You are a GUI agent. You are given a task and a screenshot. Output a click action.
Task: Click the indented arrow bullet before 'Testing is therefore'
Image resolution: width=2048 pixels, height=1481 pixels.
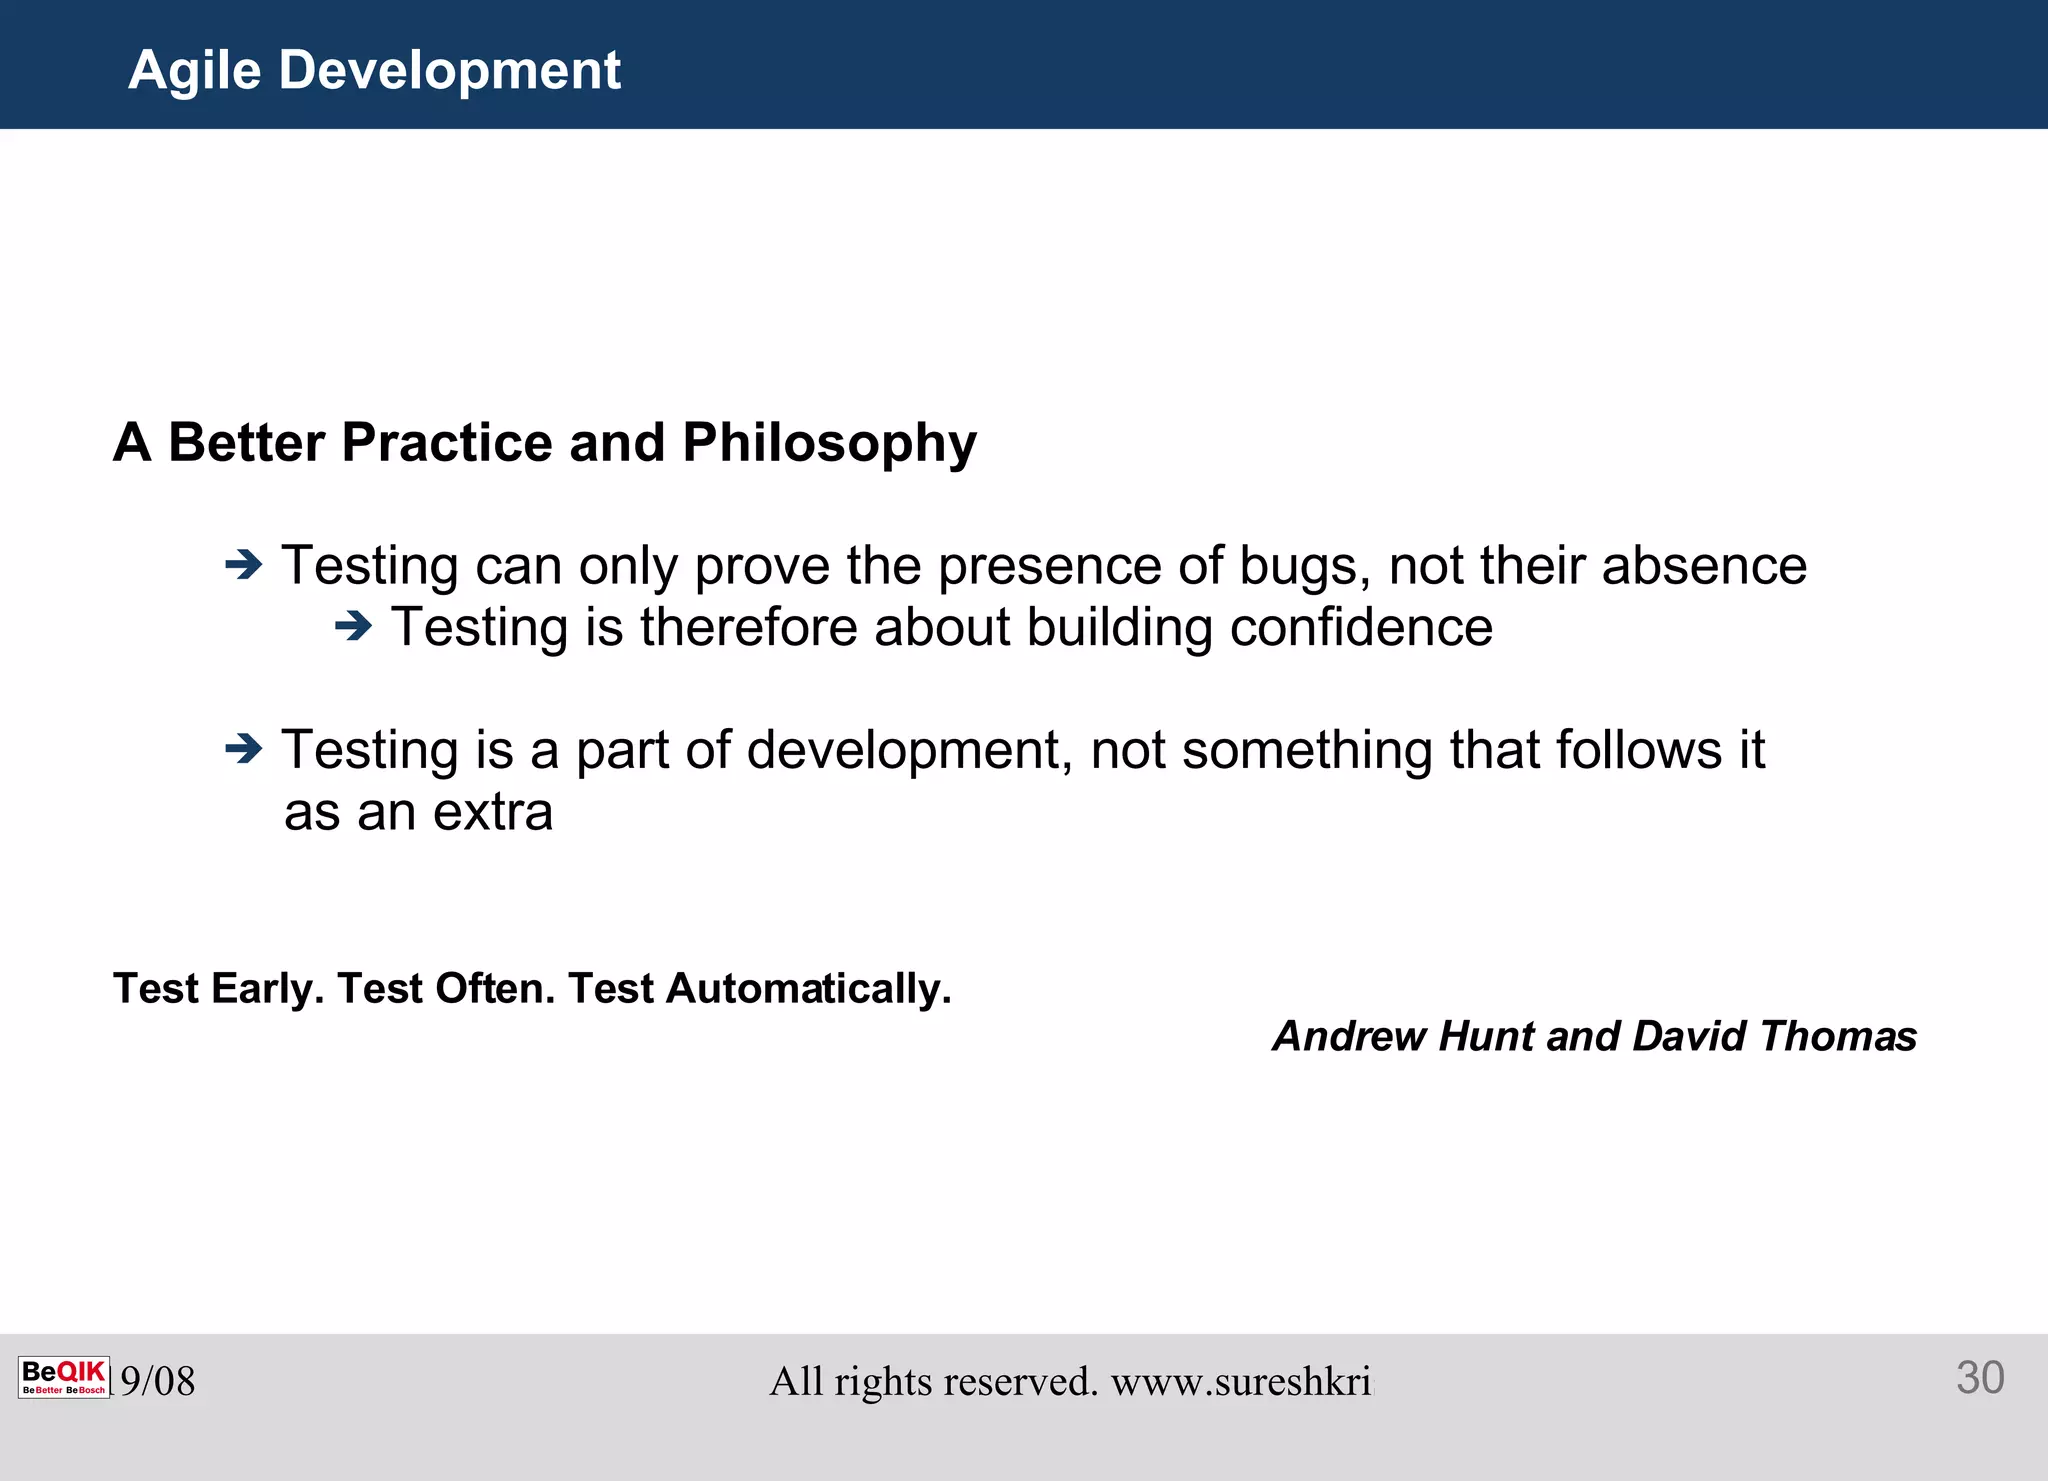pos(352,627)
